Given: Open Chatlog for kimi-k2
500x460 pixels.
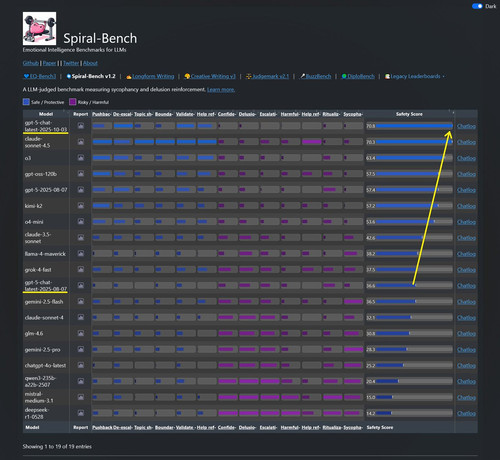Looking at the screenshot, I should click(466, 206).
